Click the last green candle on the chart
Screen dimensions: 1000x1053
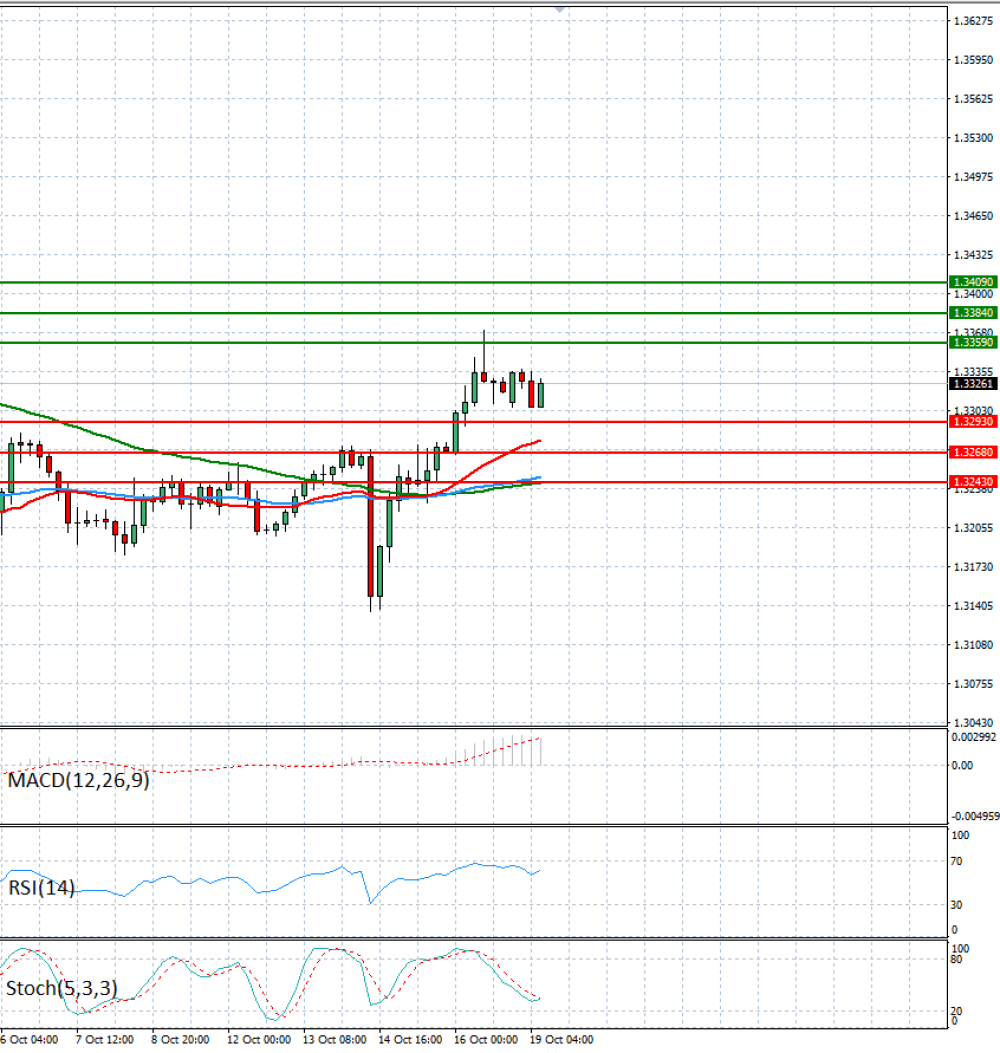point(541,394)
